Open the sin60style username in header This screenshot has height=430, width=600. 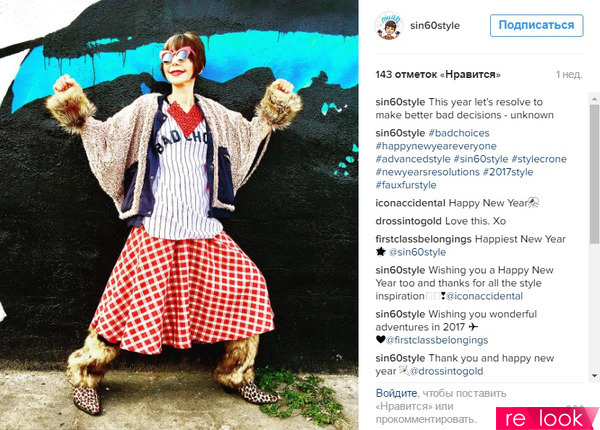[435, 26]
